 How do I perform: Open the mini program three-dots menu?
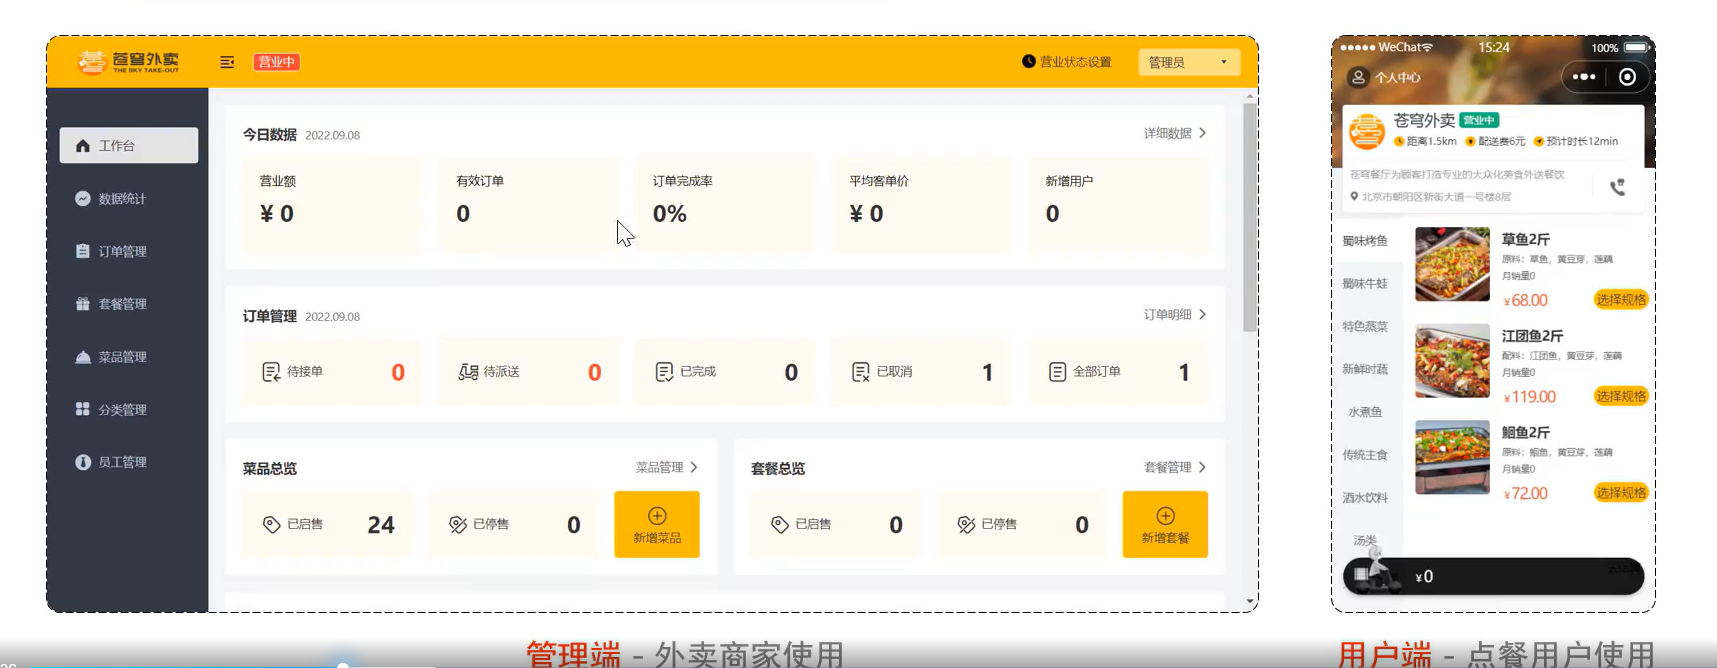[x=1584, y=77]
